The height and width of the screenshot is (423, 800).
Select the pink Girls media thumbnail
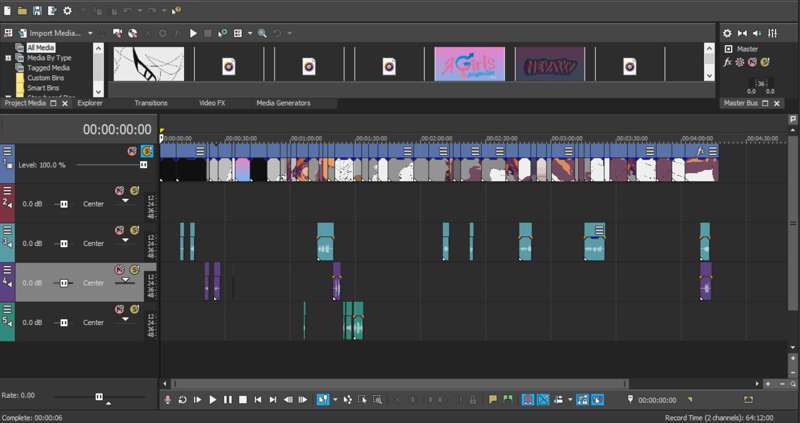click(x=469, y=64)
